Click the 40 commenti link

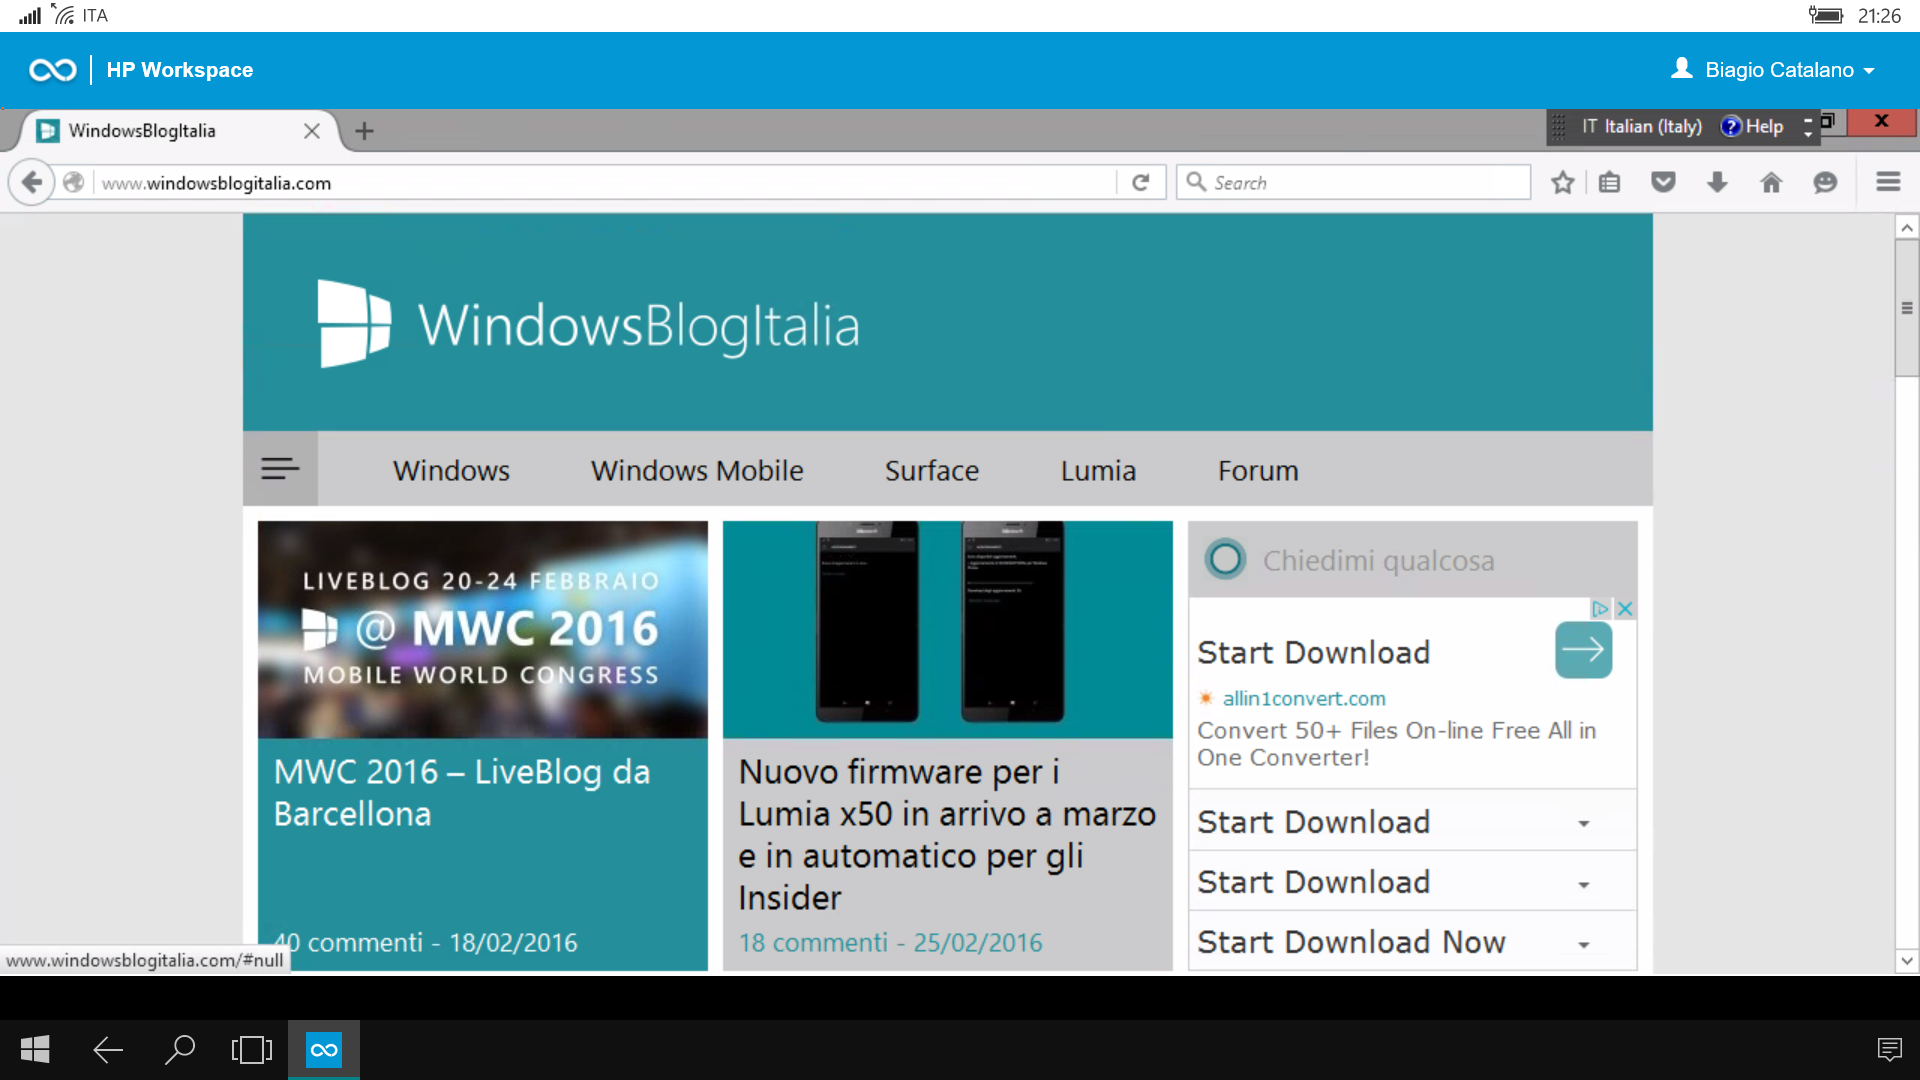349,943
